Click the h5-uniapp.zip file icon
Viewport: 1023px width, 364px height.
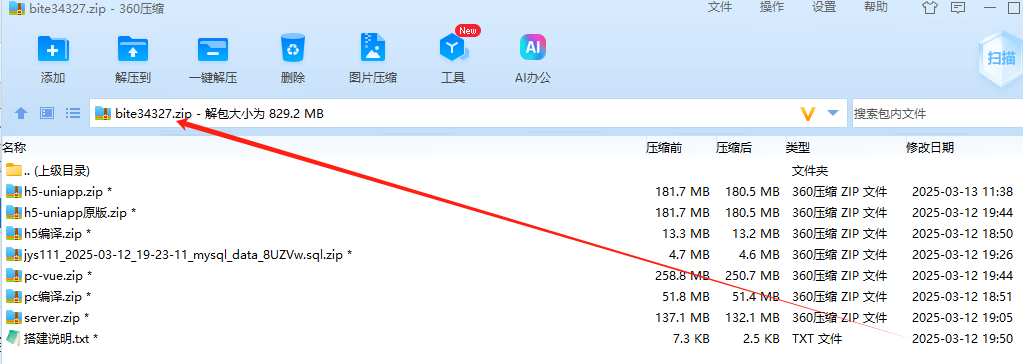[x=14, y=192]
